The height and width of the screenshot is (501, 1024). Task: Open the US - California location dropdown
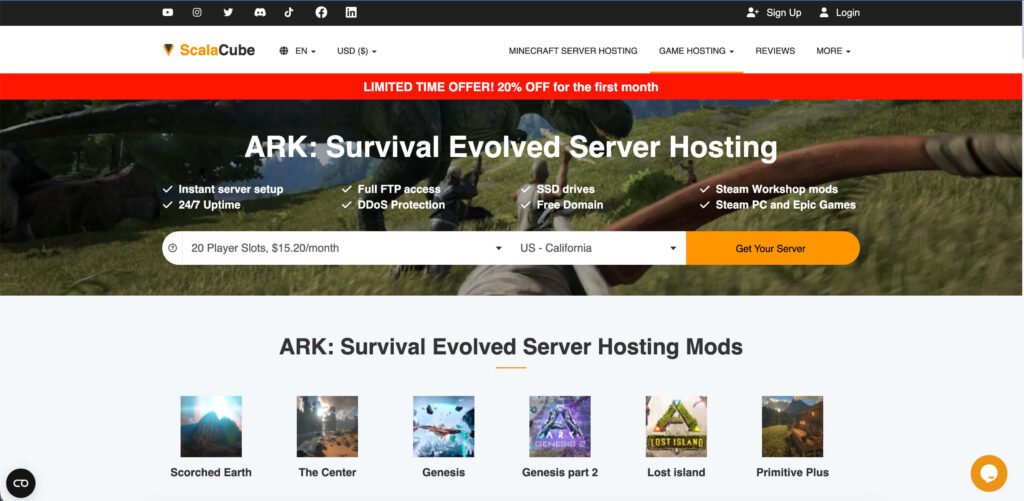coord(598,248)
